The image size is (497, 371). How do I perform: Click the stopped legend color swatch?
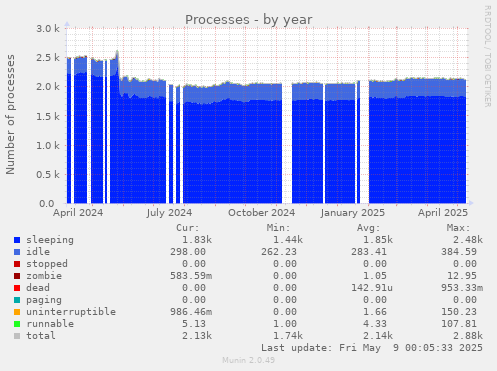17,264
